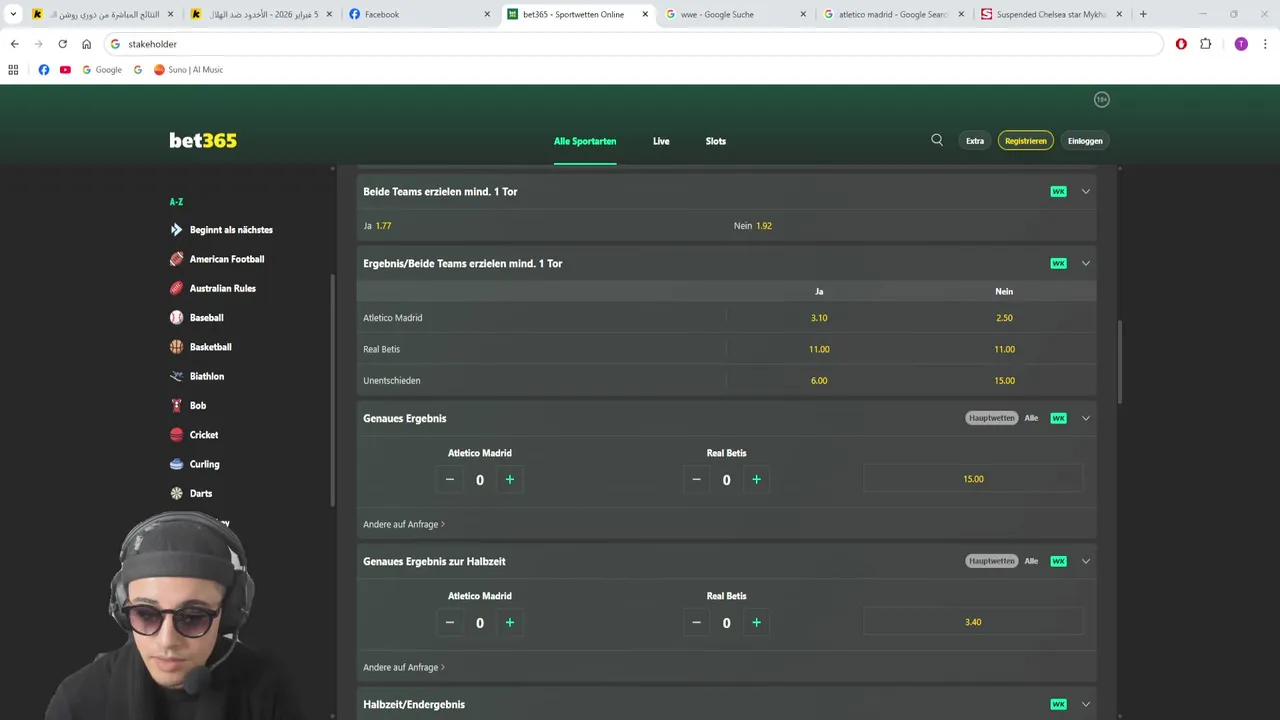Switch to the wwe Google Suche tab
The width and height of the screenshot is (1280, 720).
[737, 14]
